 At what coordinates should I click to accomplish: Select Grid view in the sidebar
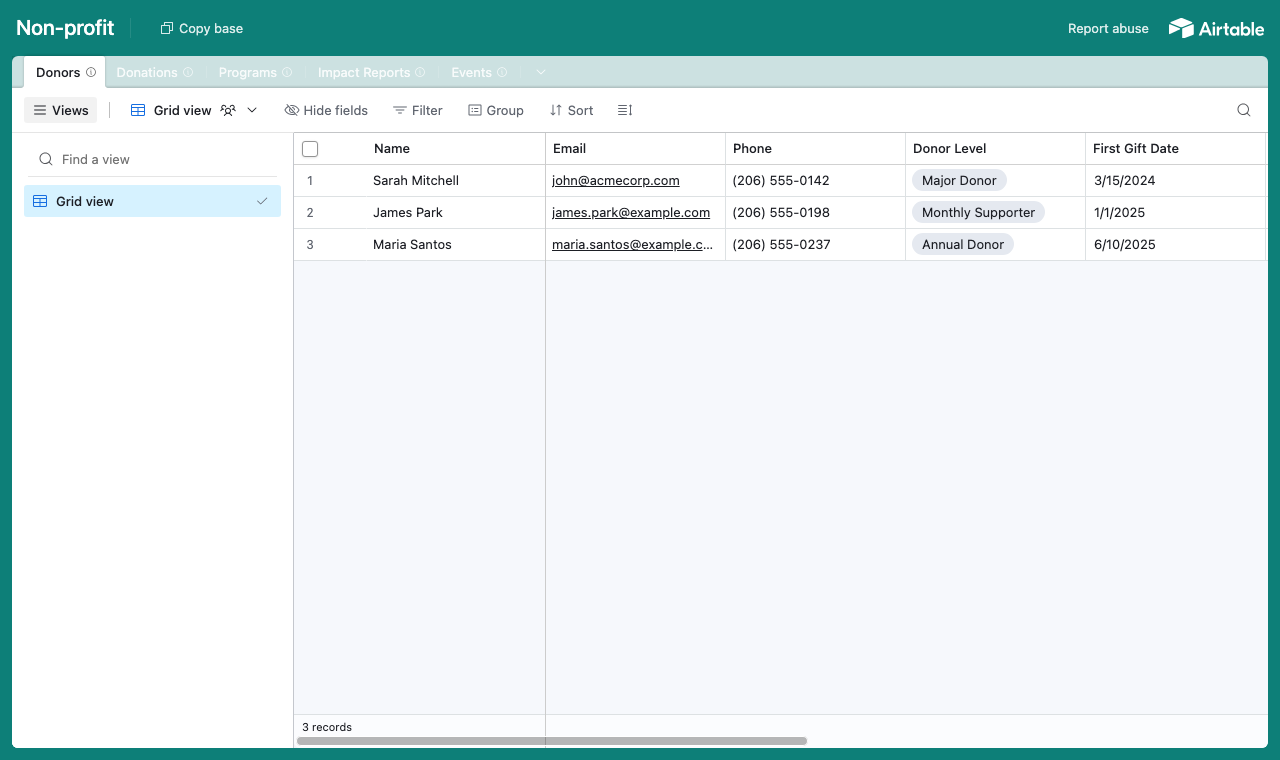tap(152, 201)
